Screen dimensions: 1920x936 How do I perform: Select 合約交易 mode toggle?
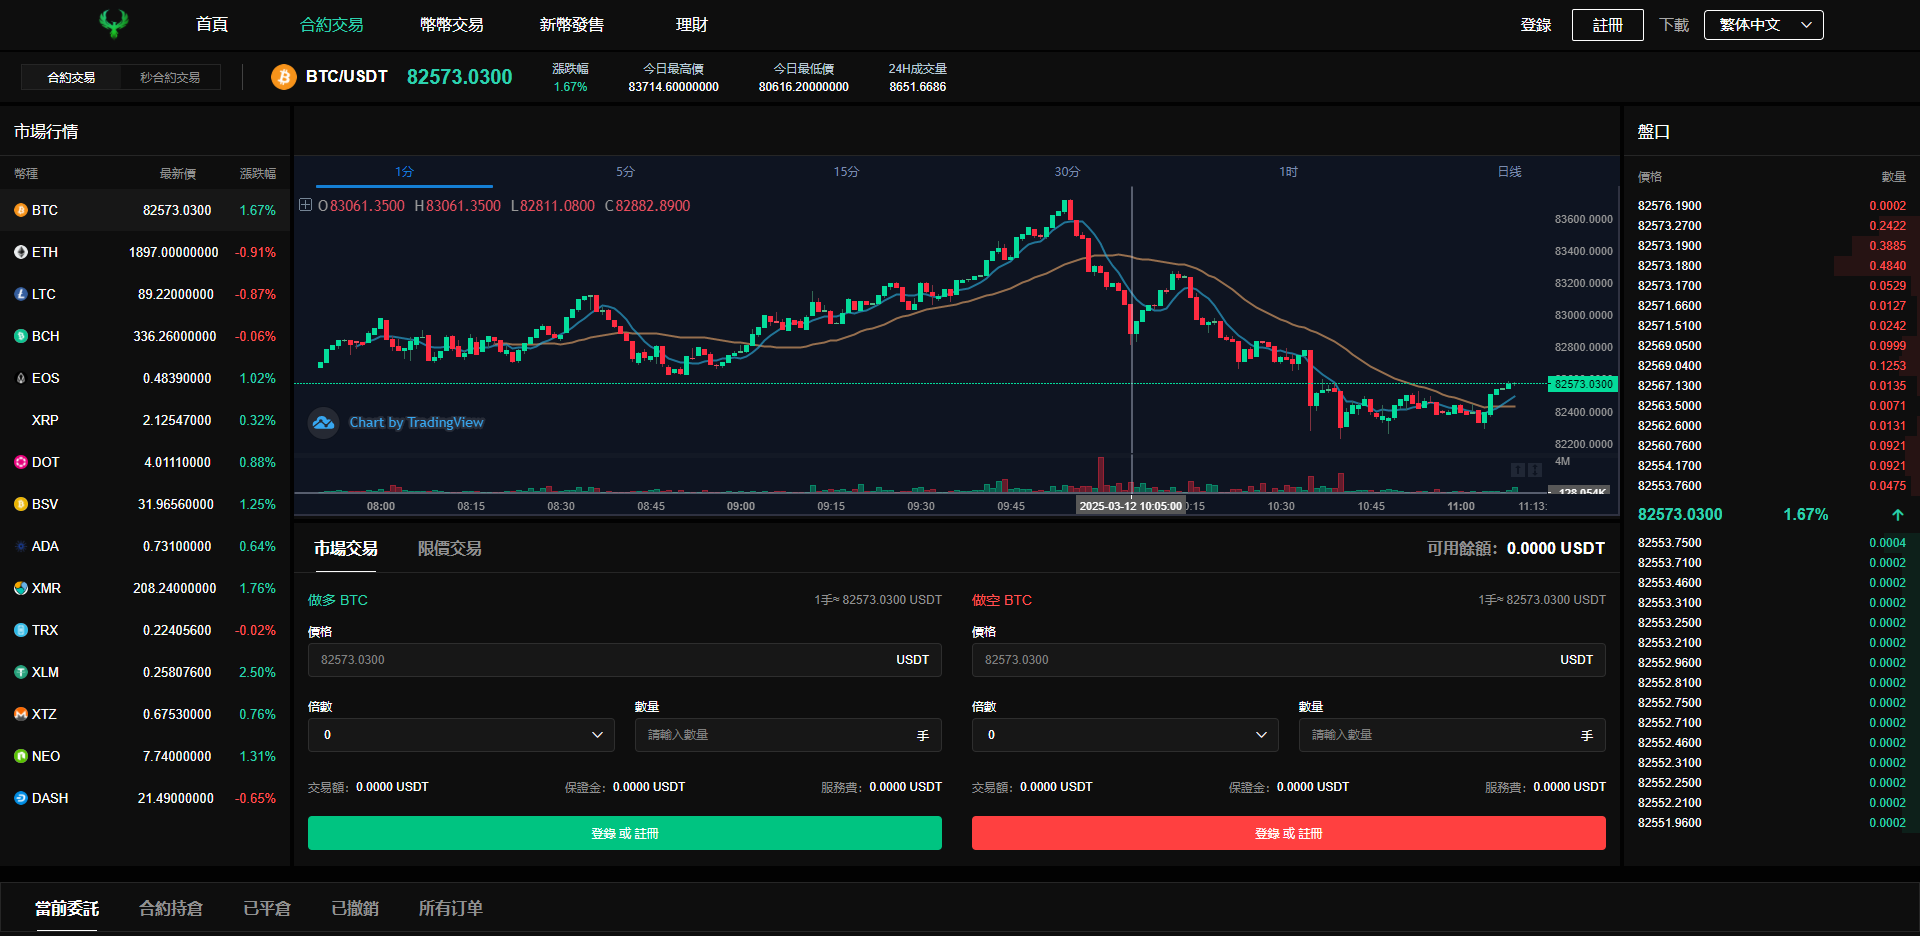tap(71, 77)
